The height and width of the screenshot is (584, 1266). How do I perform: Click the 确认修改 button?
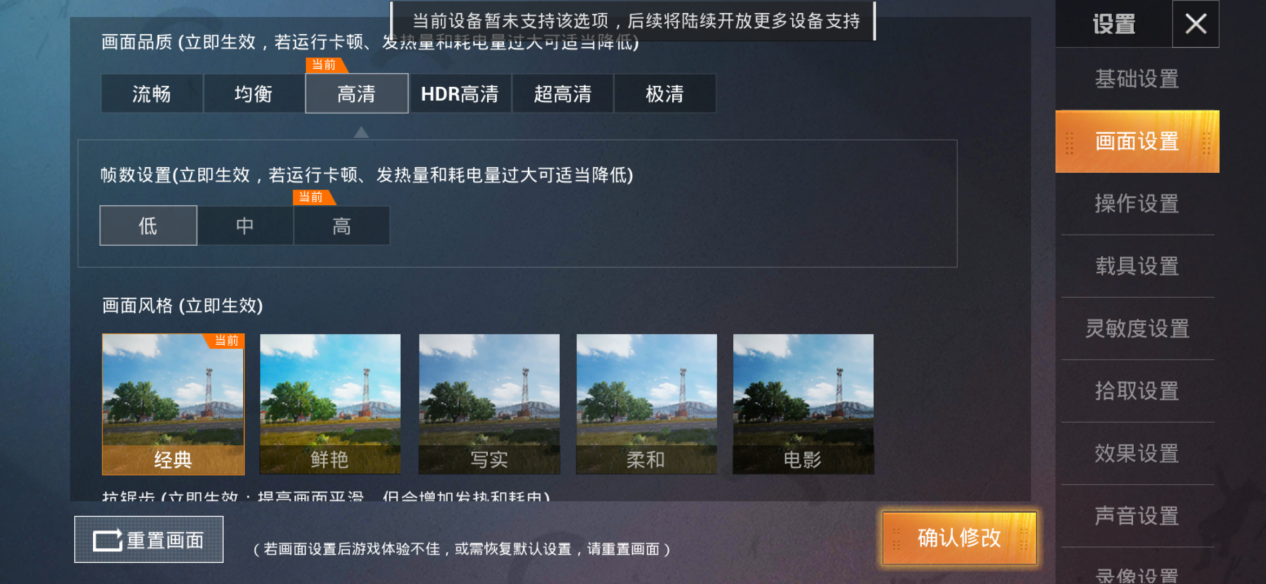coord(959,538)
